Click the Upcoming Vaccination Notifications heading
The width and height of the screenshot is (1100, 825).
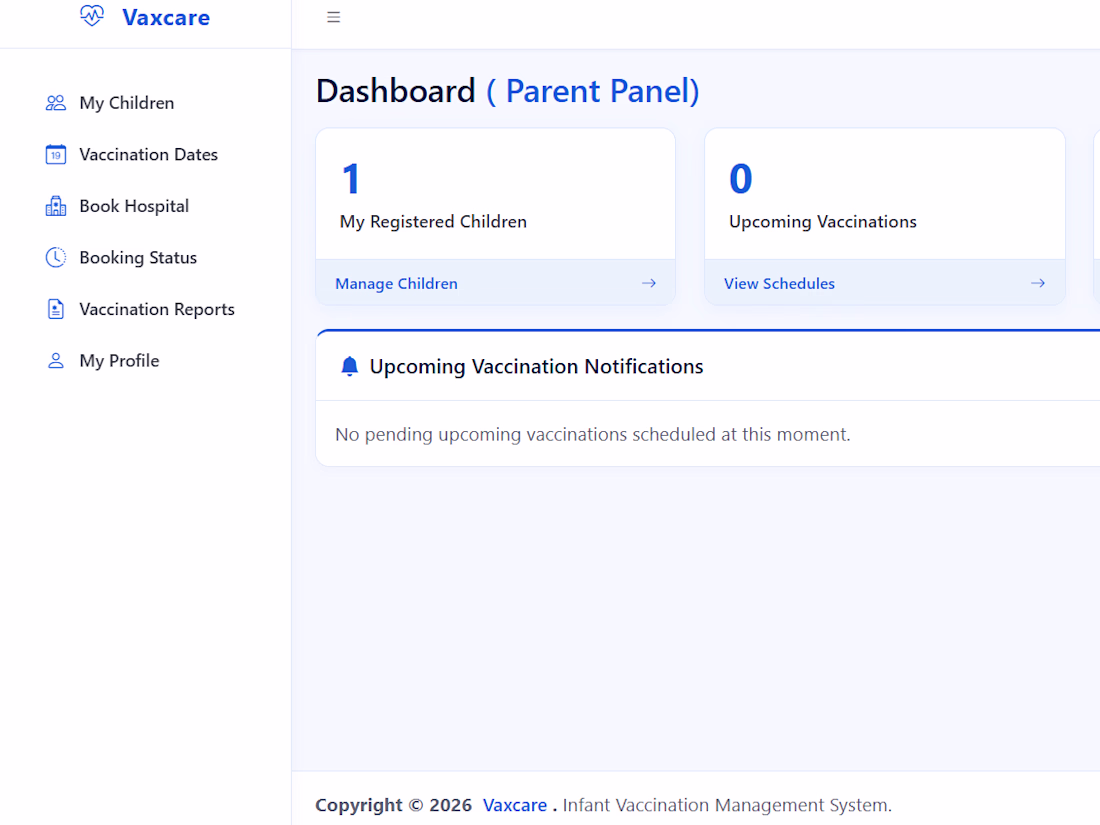537,366
